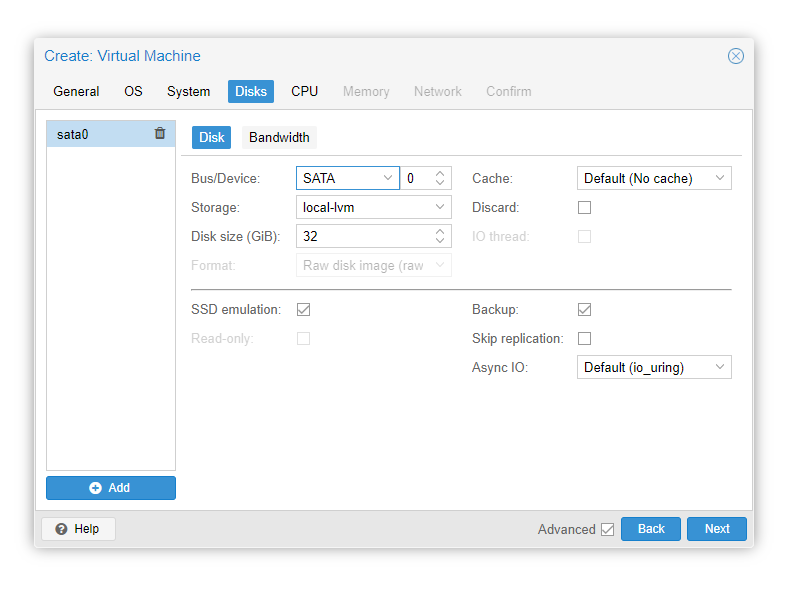
Task: Click inside the Disk size input field
Action: tap(360, 236)
